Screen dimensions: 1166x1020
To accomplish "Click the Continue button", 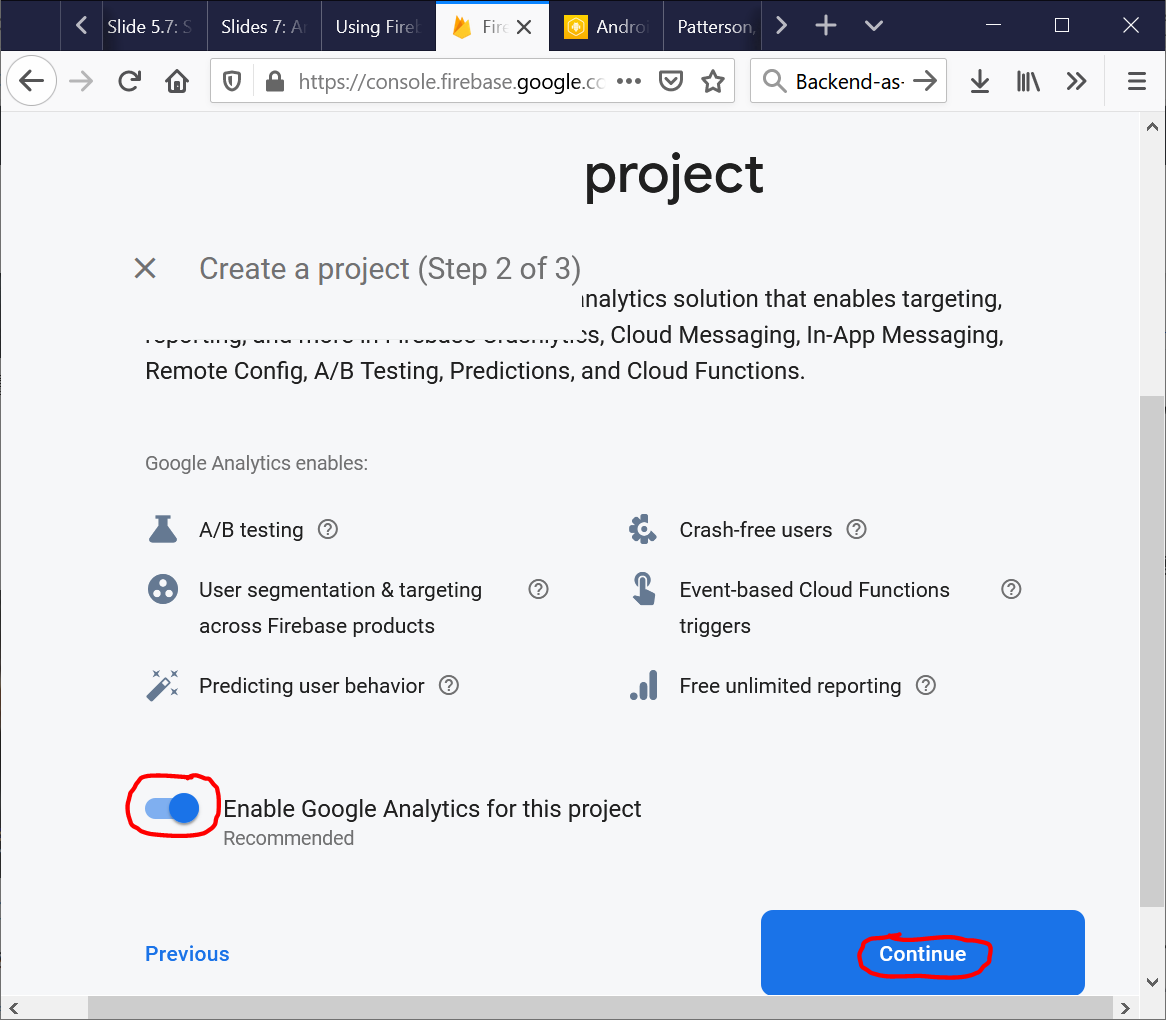I will [922, 953].
